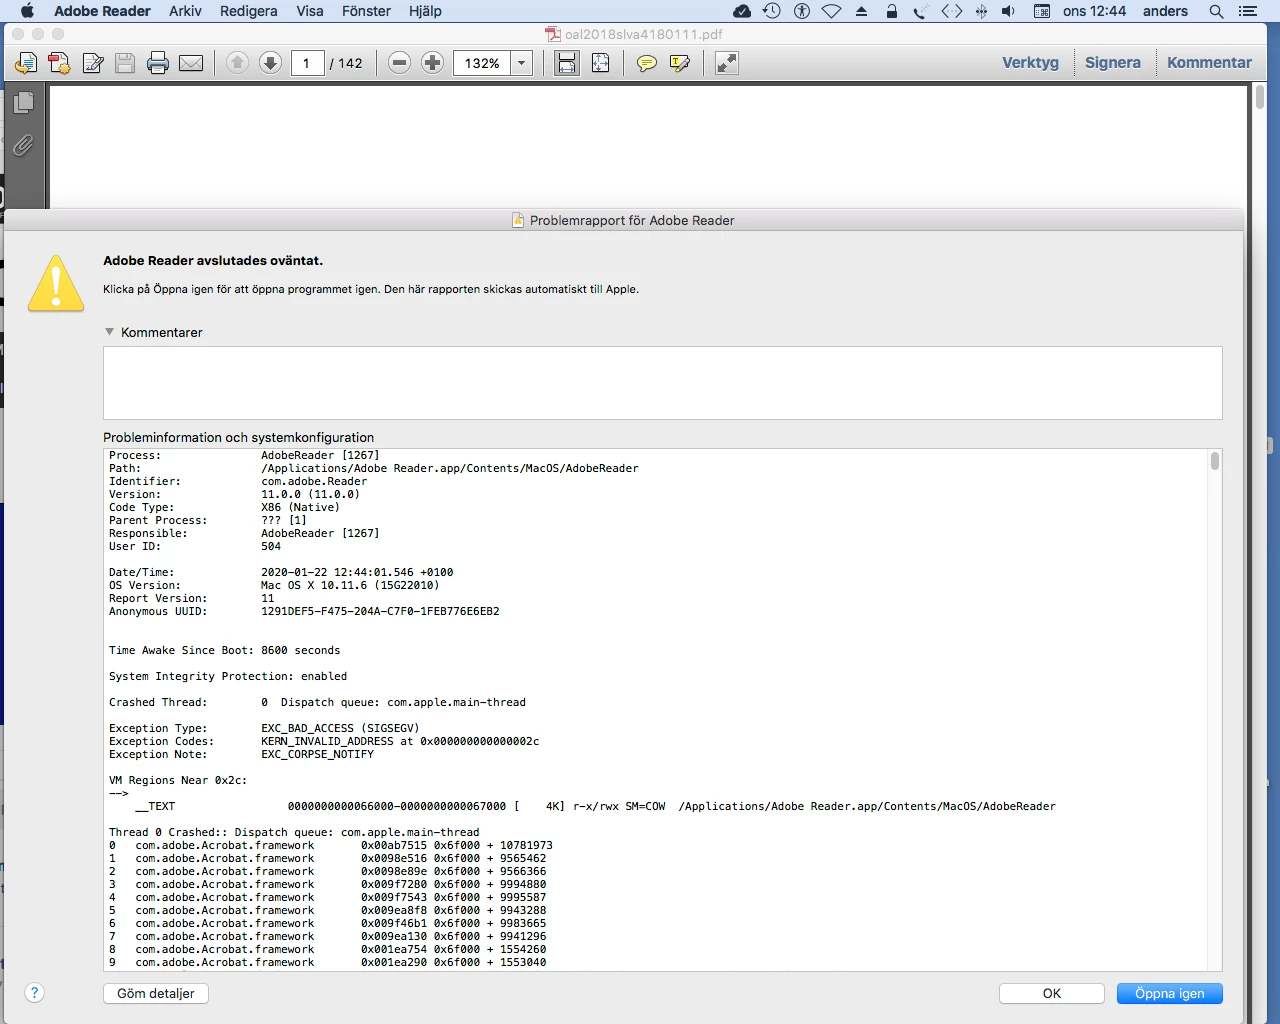Open the Redigera menu

249,11
